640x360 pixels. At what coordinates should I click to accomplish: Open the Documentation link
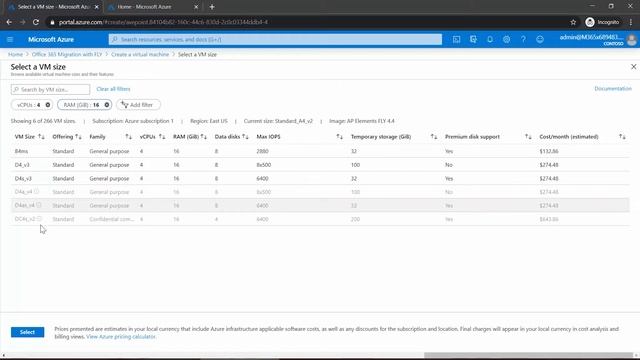tap(613, 89)
